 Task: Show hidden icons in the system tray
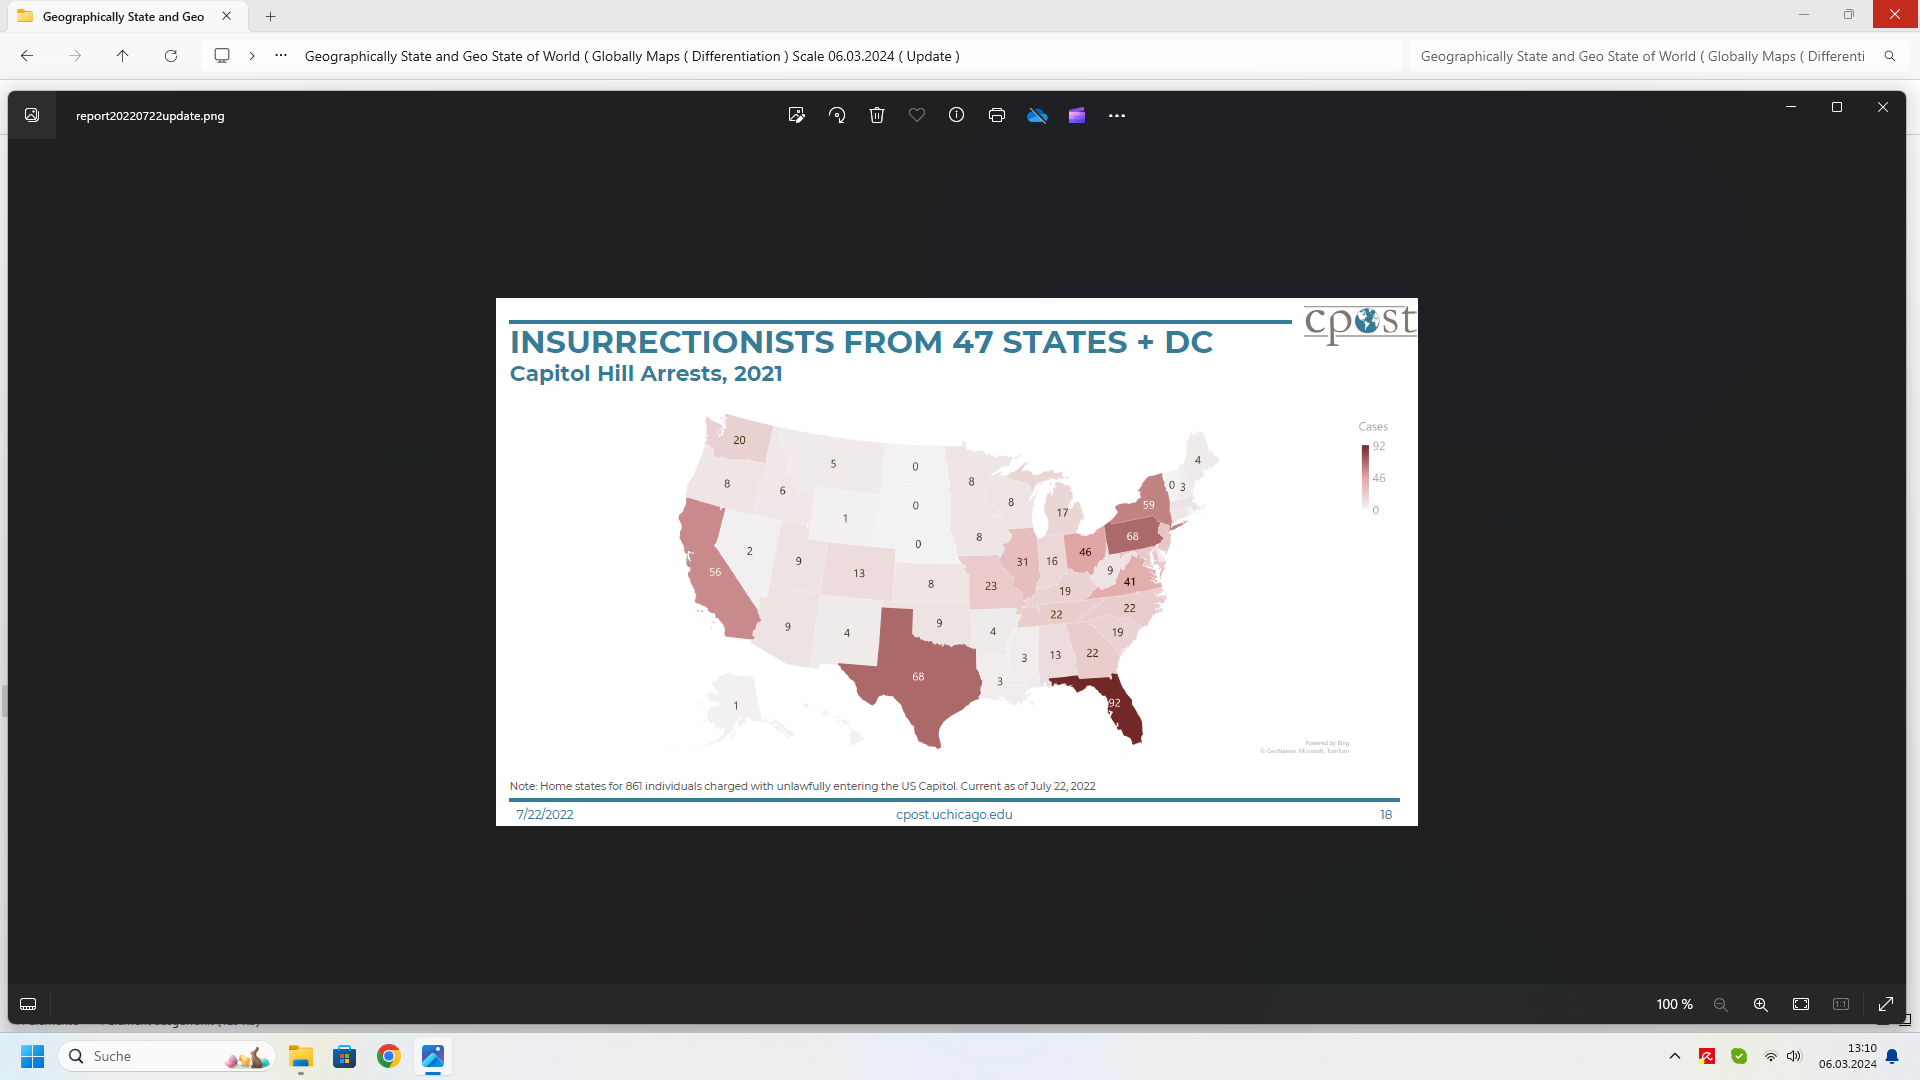click(1675, 1056)
